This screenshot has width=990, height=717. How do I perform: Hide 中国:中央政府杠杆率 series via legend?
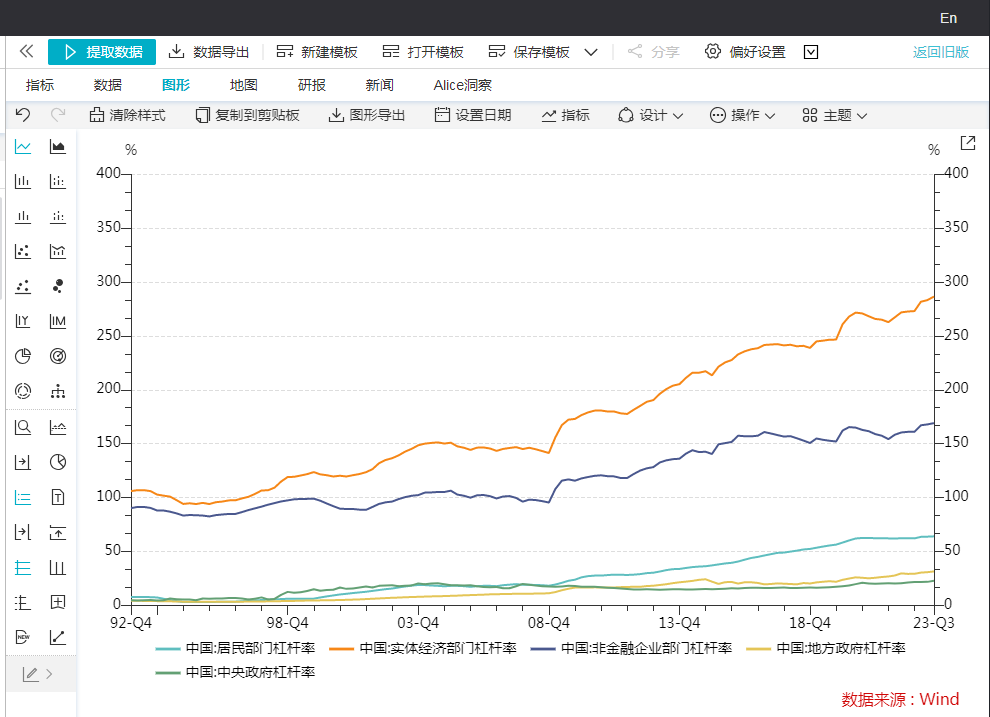point(235,672)
